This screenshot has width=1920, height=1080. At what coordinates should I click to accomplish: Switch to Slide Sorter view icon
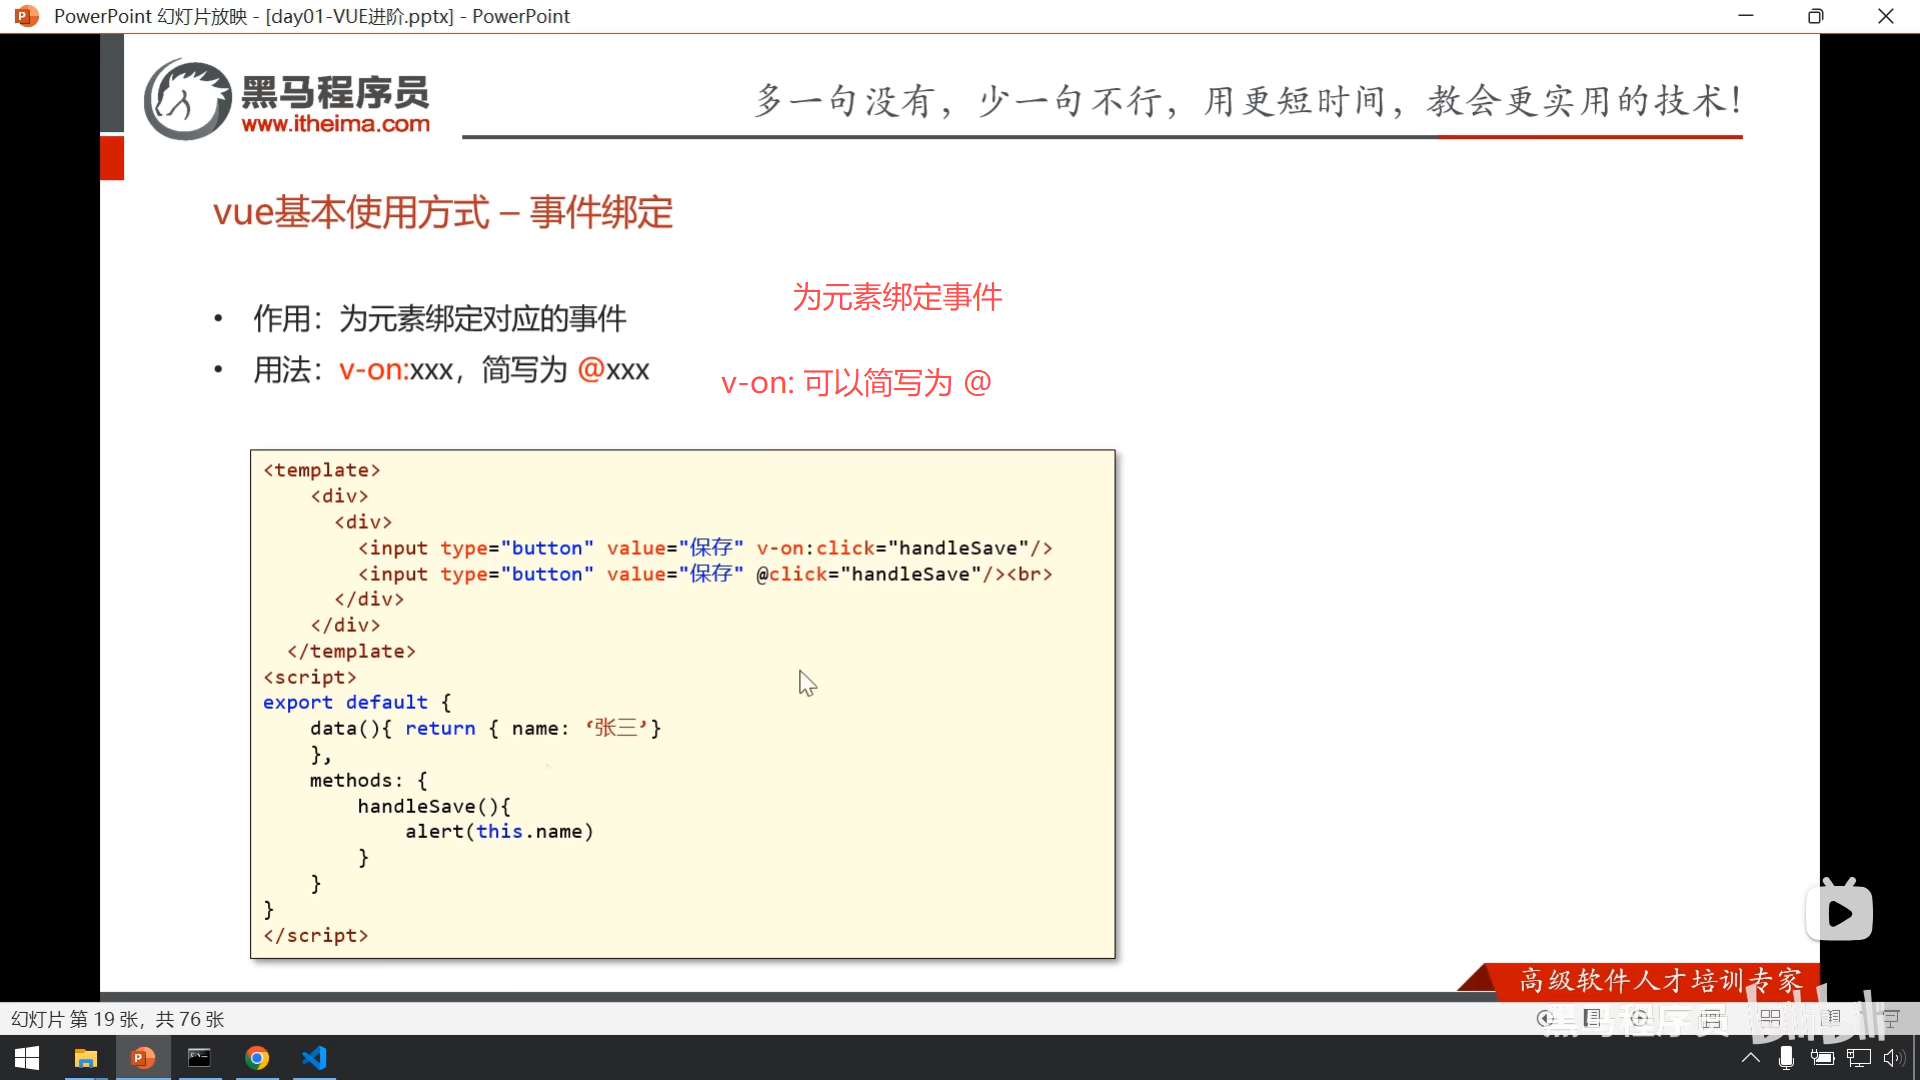click(1770, 1019)
